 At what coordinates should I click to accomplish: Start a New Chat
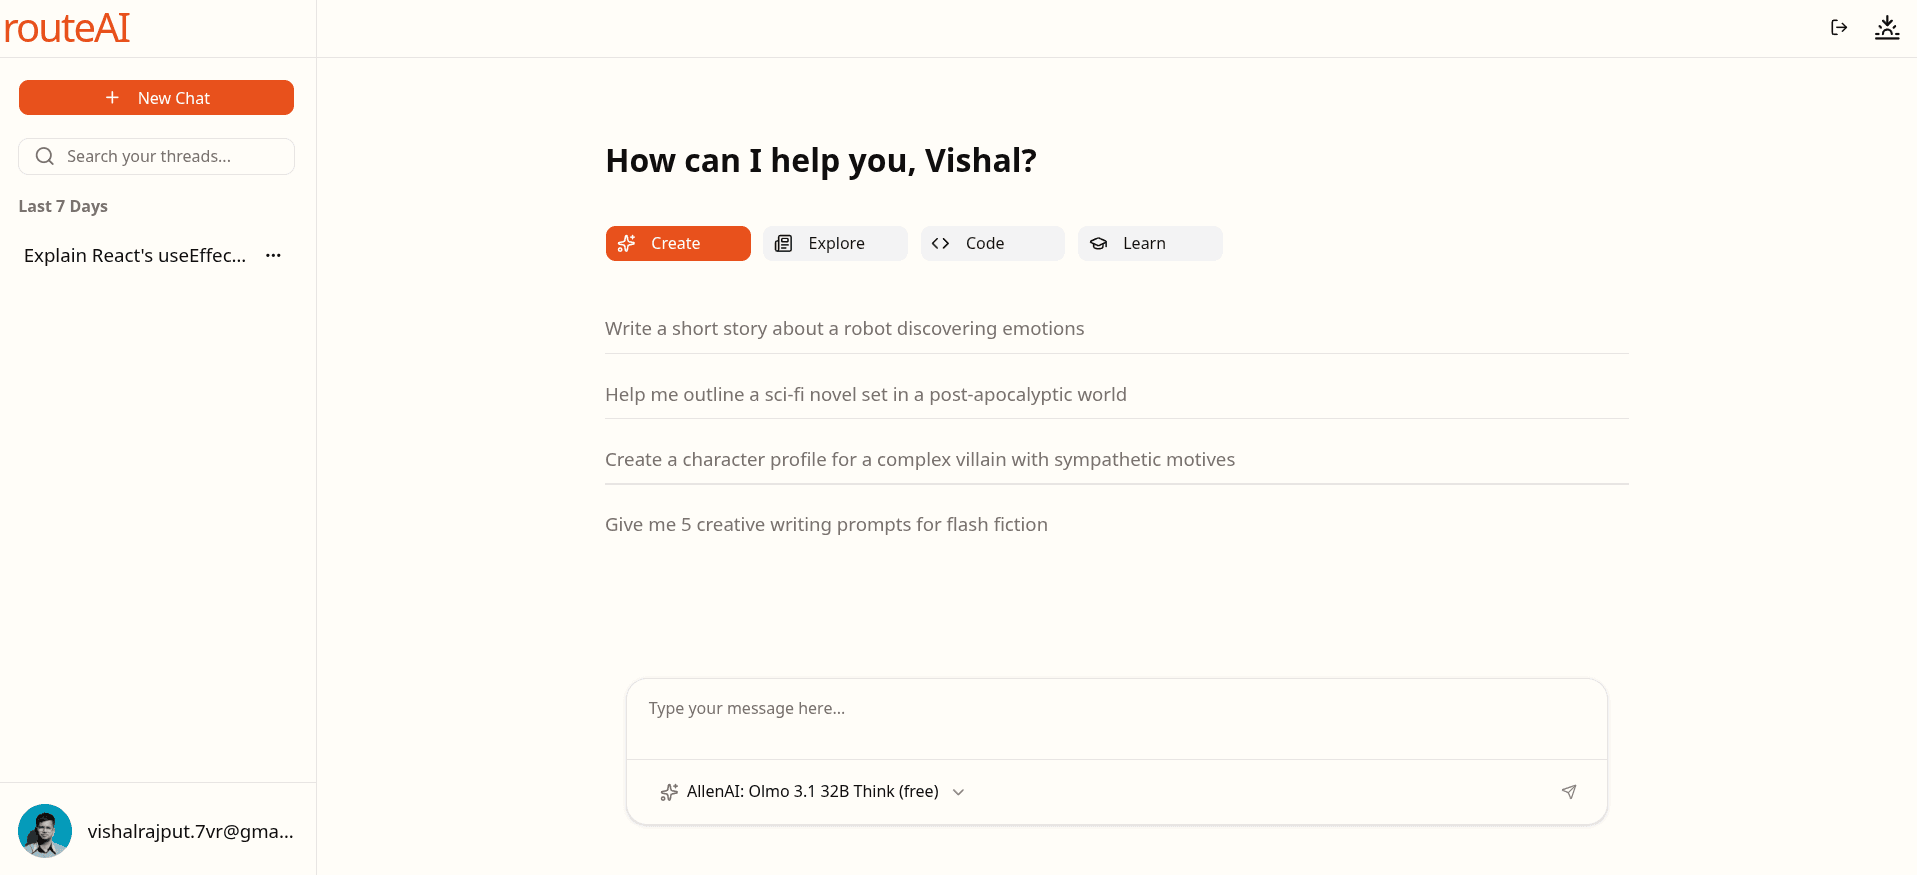[156, 98]
